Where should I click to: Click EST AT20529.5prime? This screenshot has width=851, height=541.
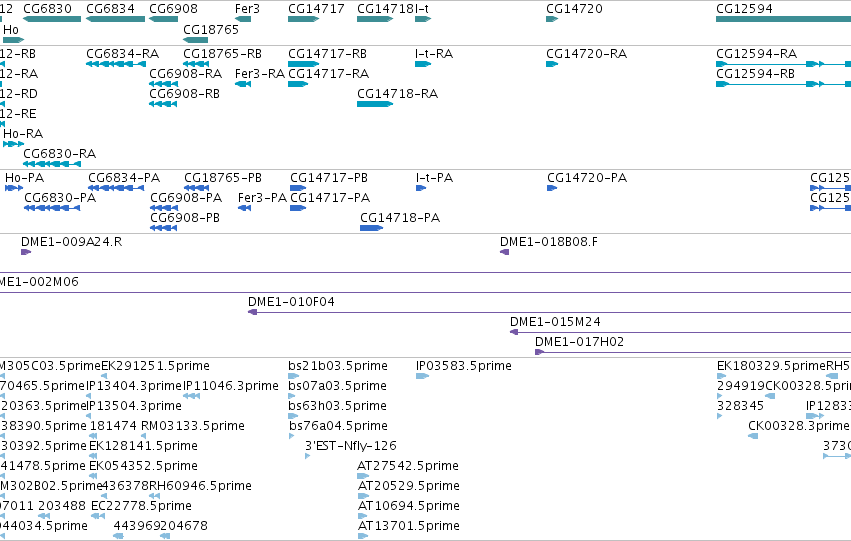tap(363, 496)
